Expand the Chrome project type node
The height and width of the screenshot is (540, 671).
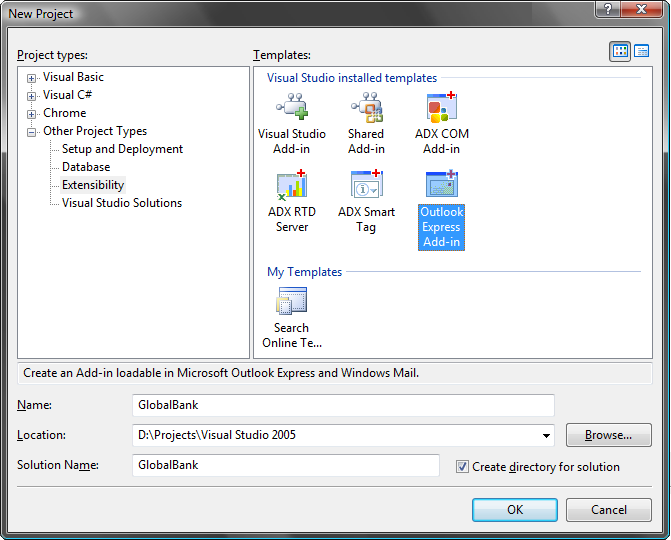(x=31, y=114)
